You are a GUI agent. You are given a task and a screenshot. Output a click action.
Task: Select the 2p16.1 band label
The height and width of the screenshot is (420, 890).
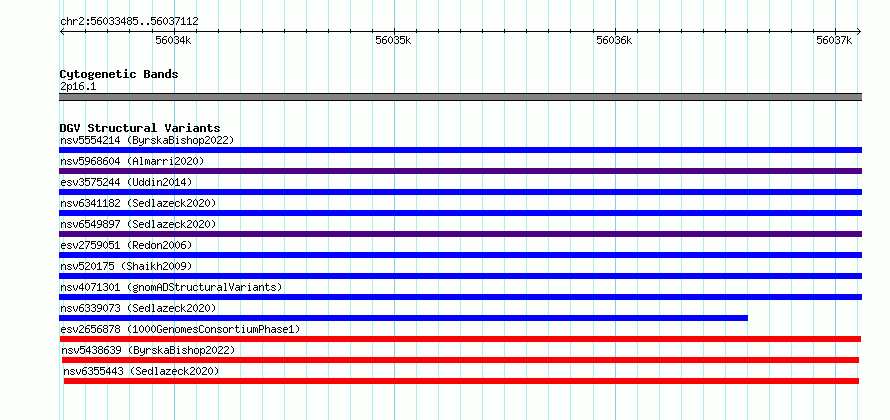[78, 86]
